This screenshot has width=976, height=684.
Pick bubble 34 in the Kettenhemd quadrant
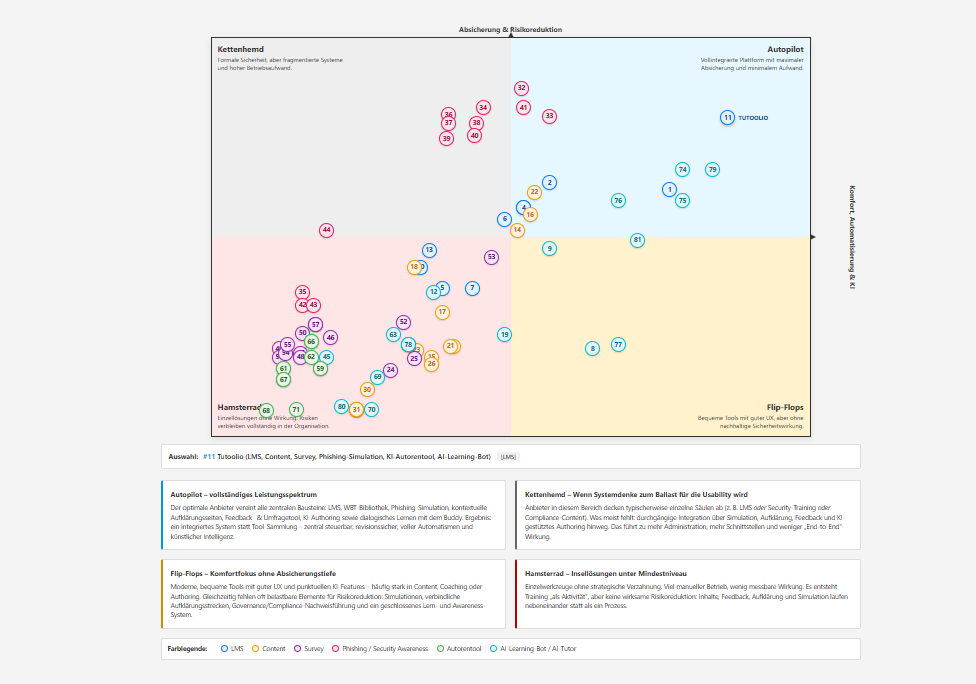point(483,108)
